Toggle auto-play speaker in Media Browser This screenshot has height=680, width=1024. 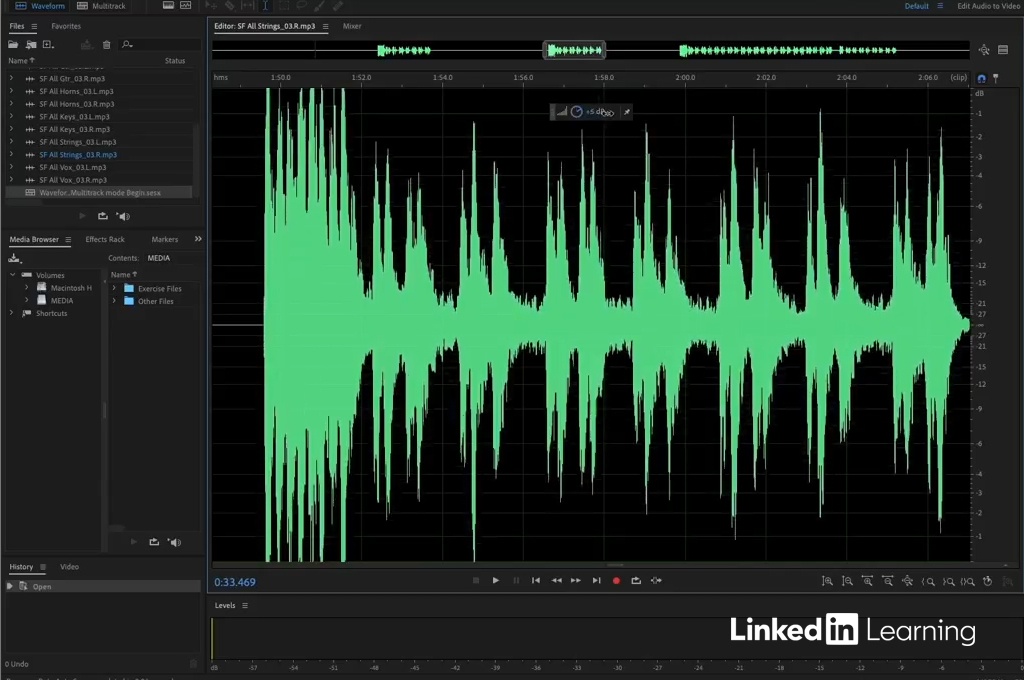click(174, 542)
